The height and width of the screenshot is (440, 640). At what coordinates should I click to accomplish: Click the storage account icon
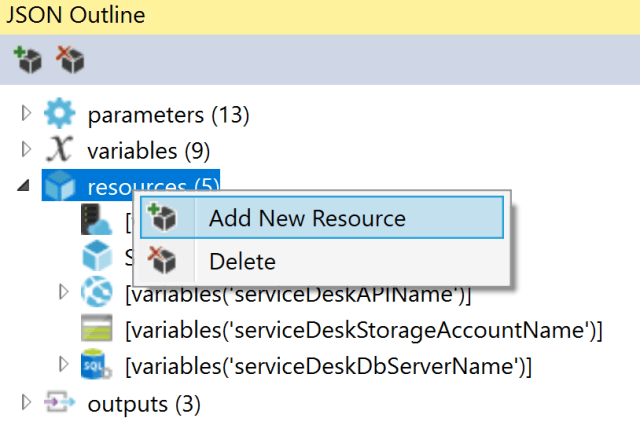coord(96,330)
